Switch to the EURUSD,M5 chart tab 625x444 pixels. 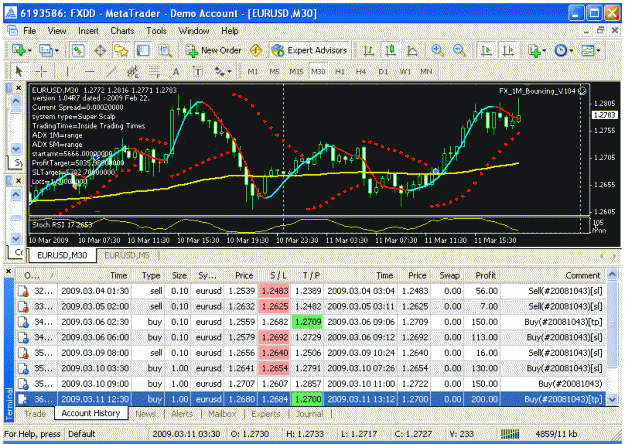[127, 255]
